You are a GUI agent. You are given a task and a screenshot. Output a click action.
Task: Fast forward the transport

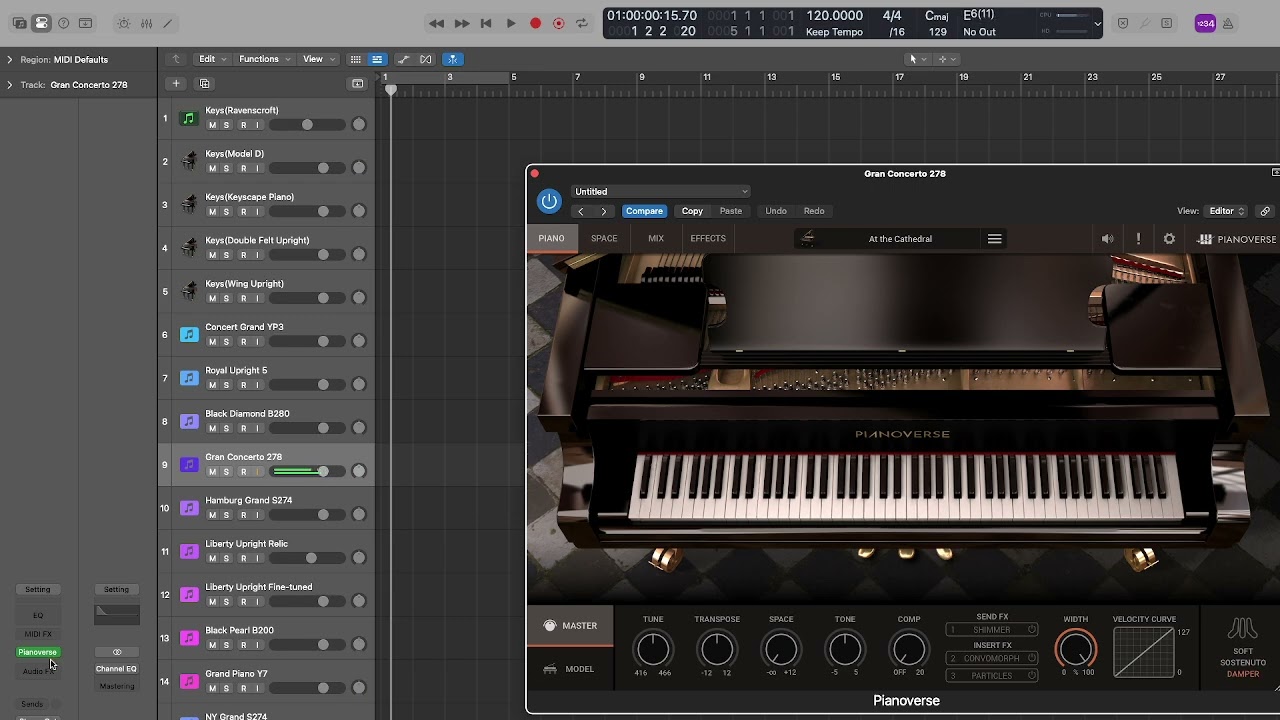(x=462, y=23)
